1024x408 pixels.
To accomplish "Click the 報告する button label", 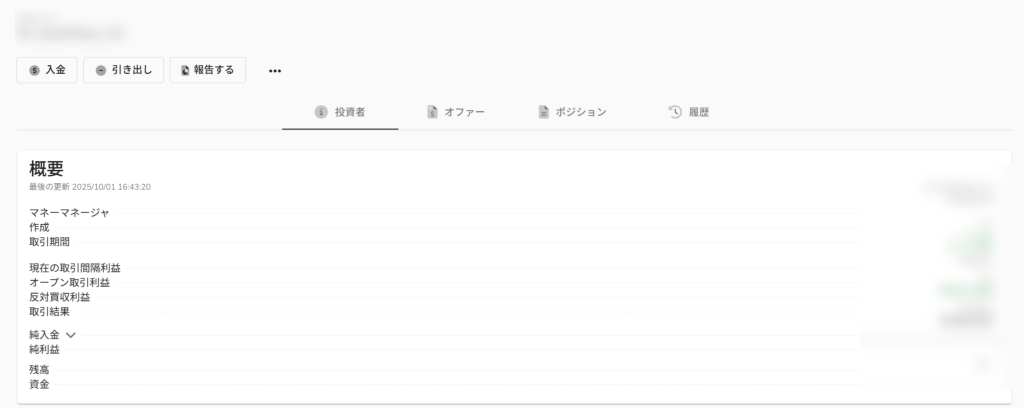I will click(214, 70).
